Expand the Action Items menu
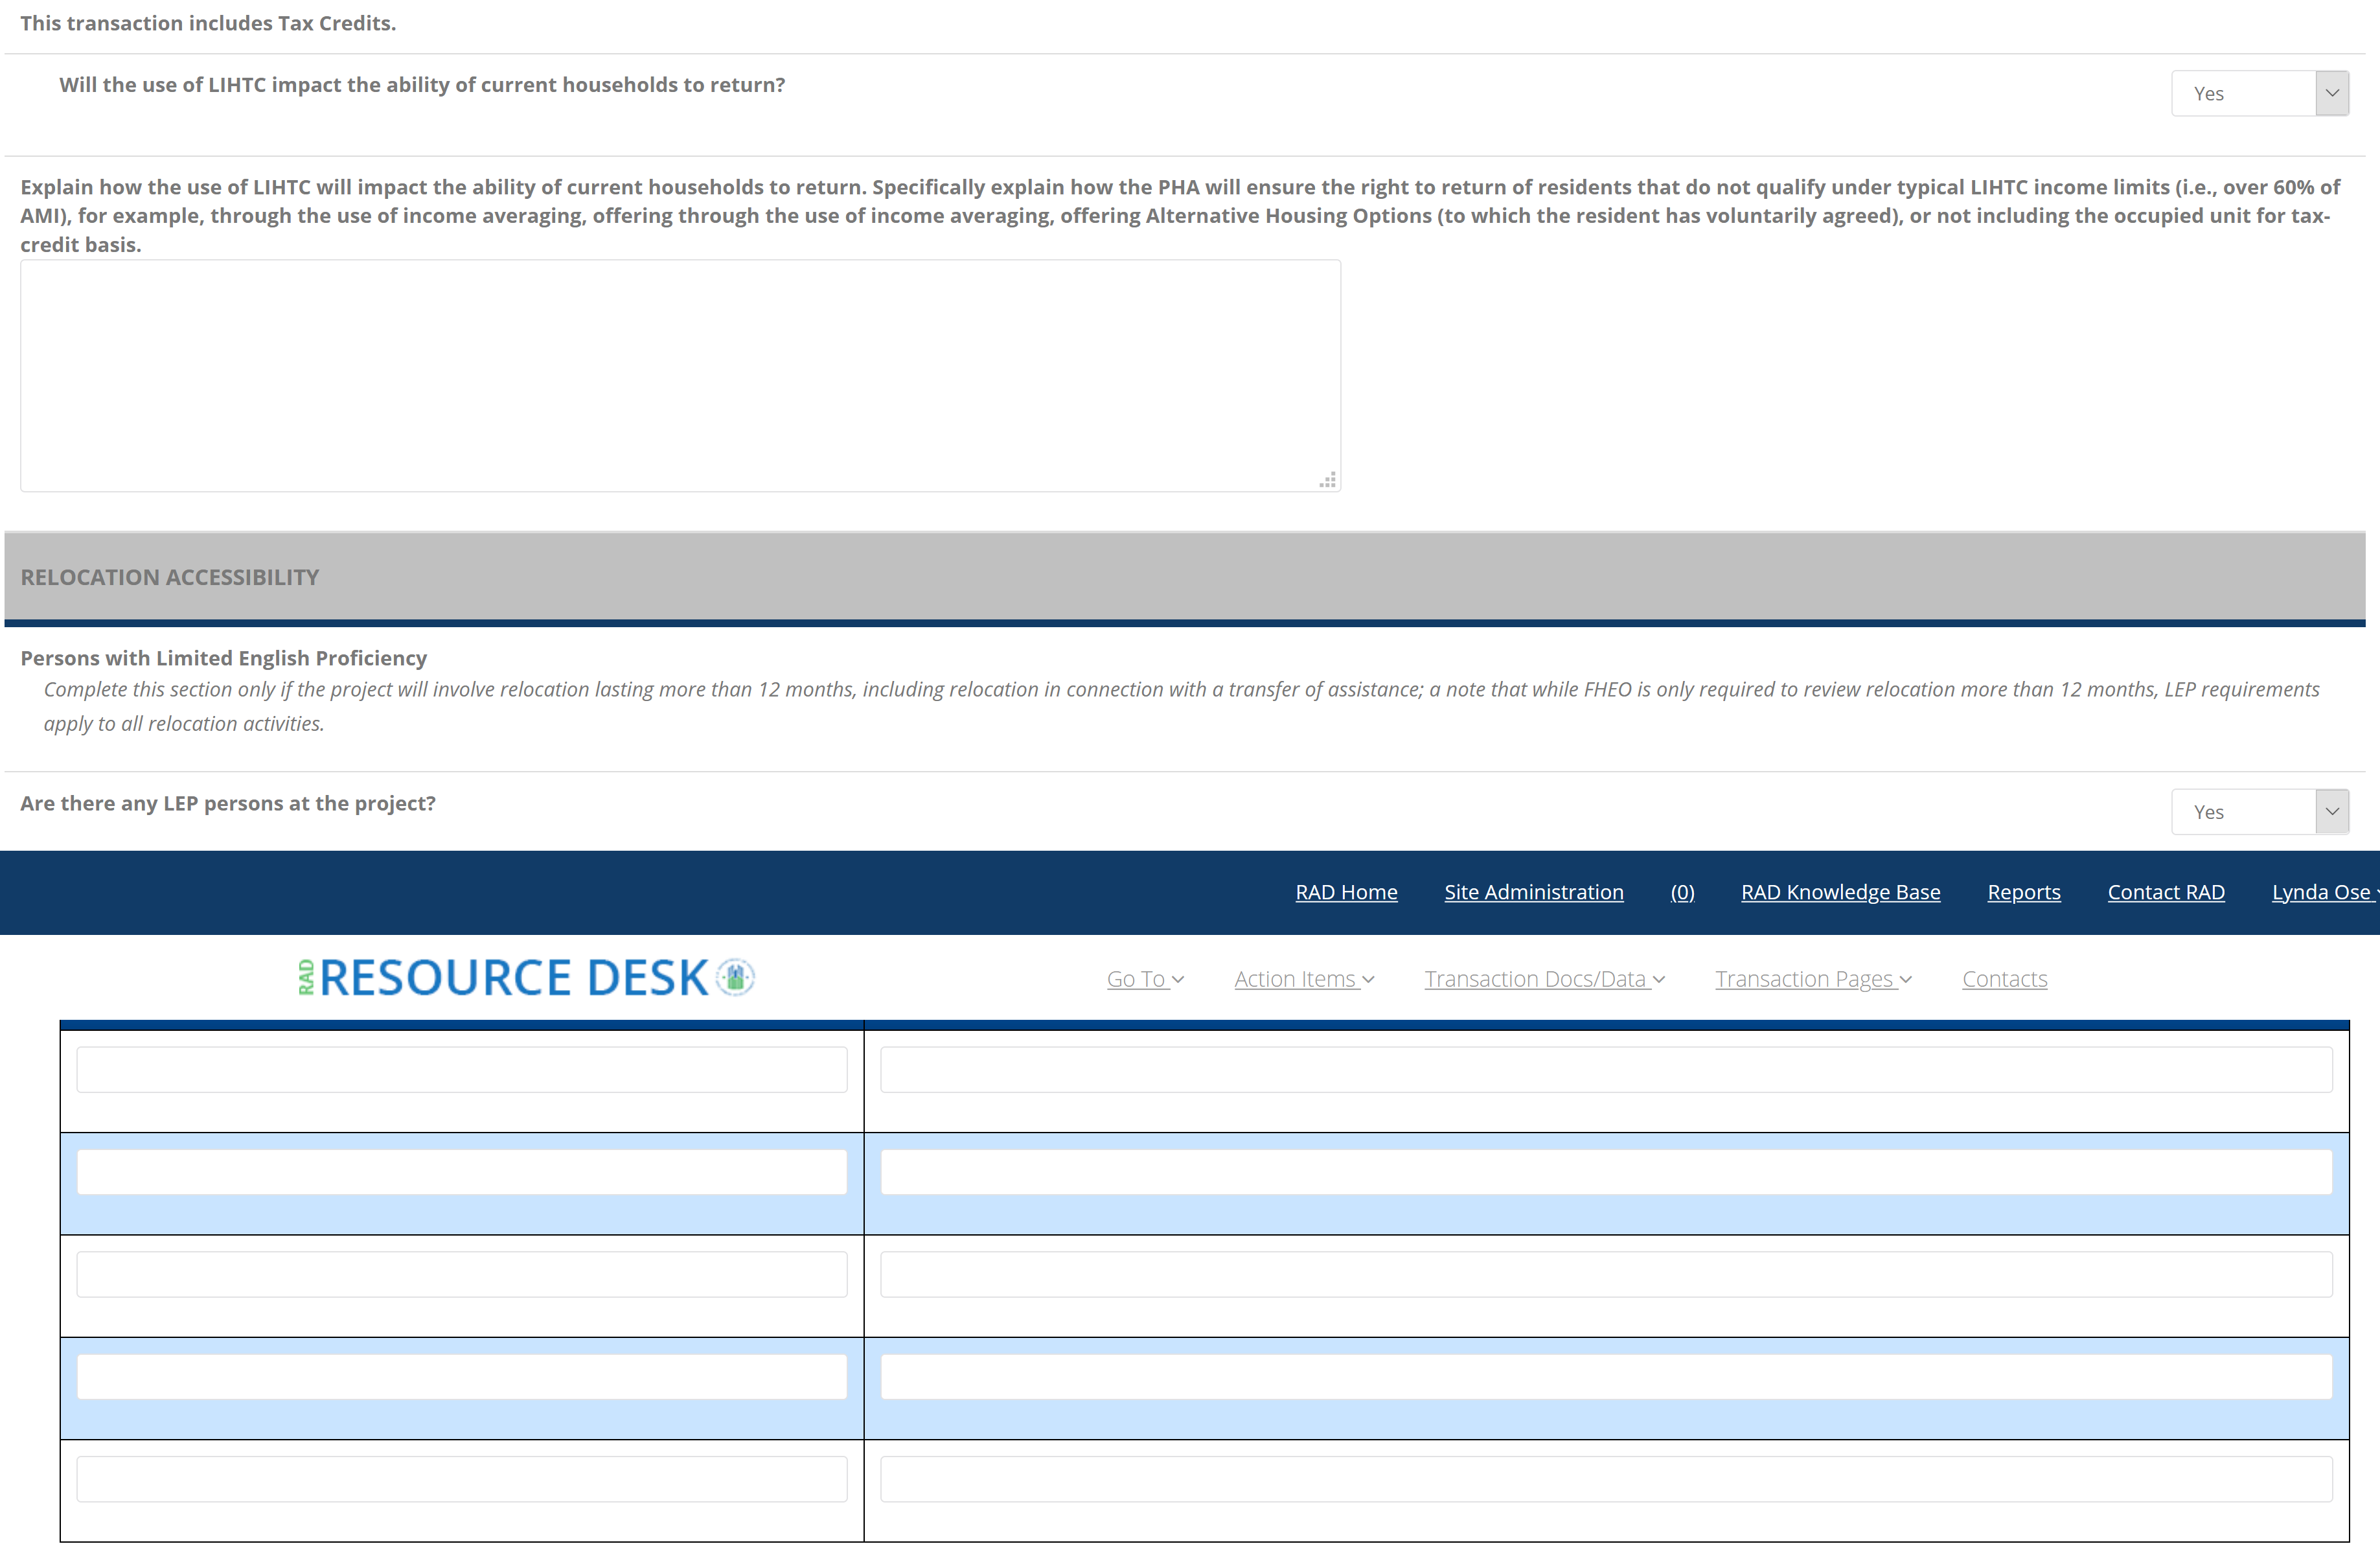This screenshot has height=1555, width=2380. [1304, 979]
